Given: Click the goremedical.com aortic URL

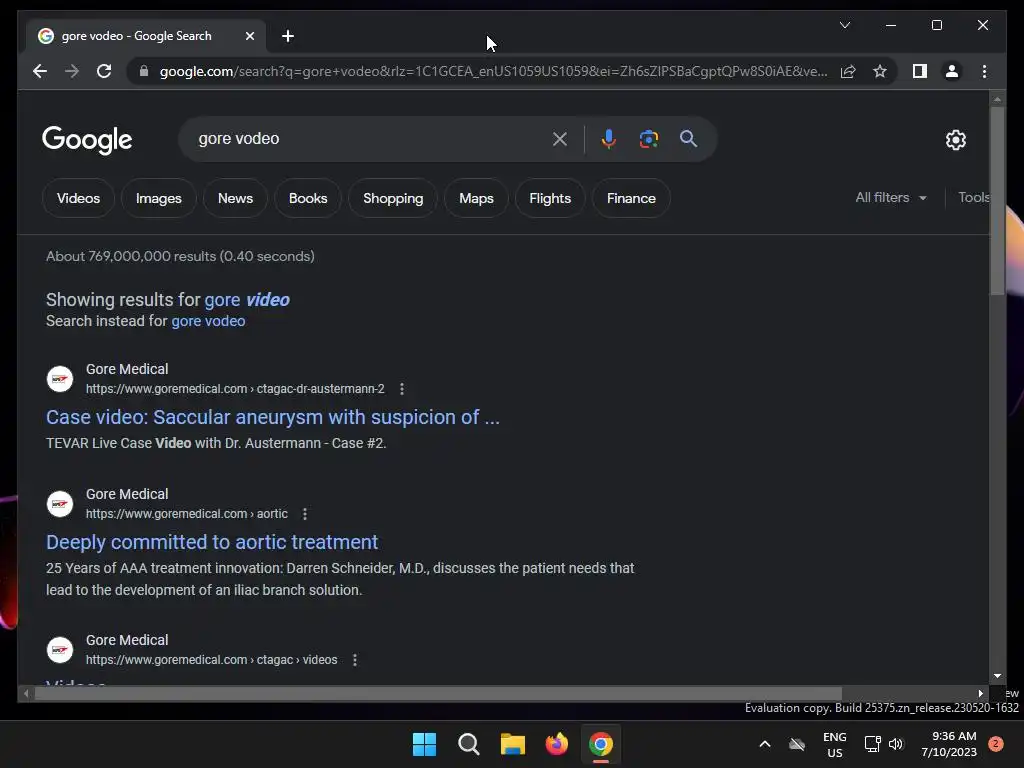Looking at the screenshot, I should (187, 514).
